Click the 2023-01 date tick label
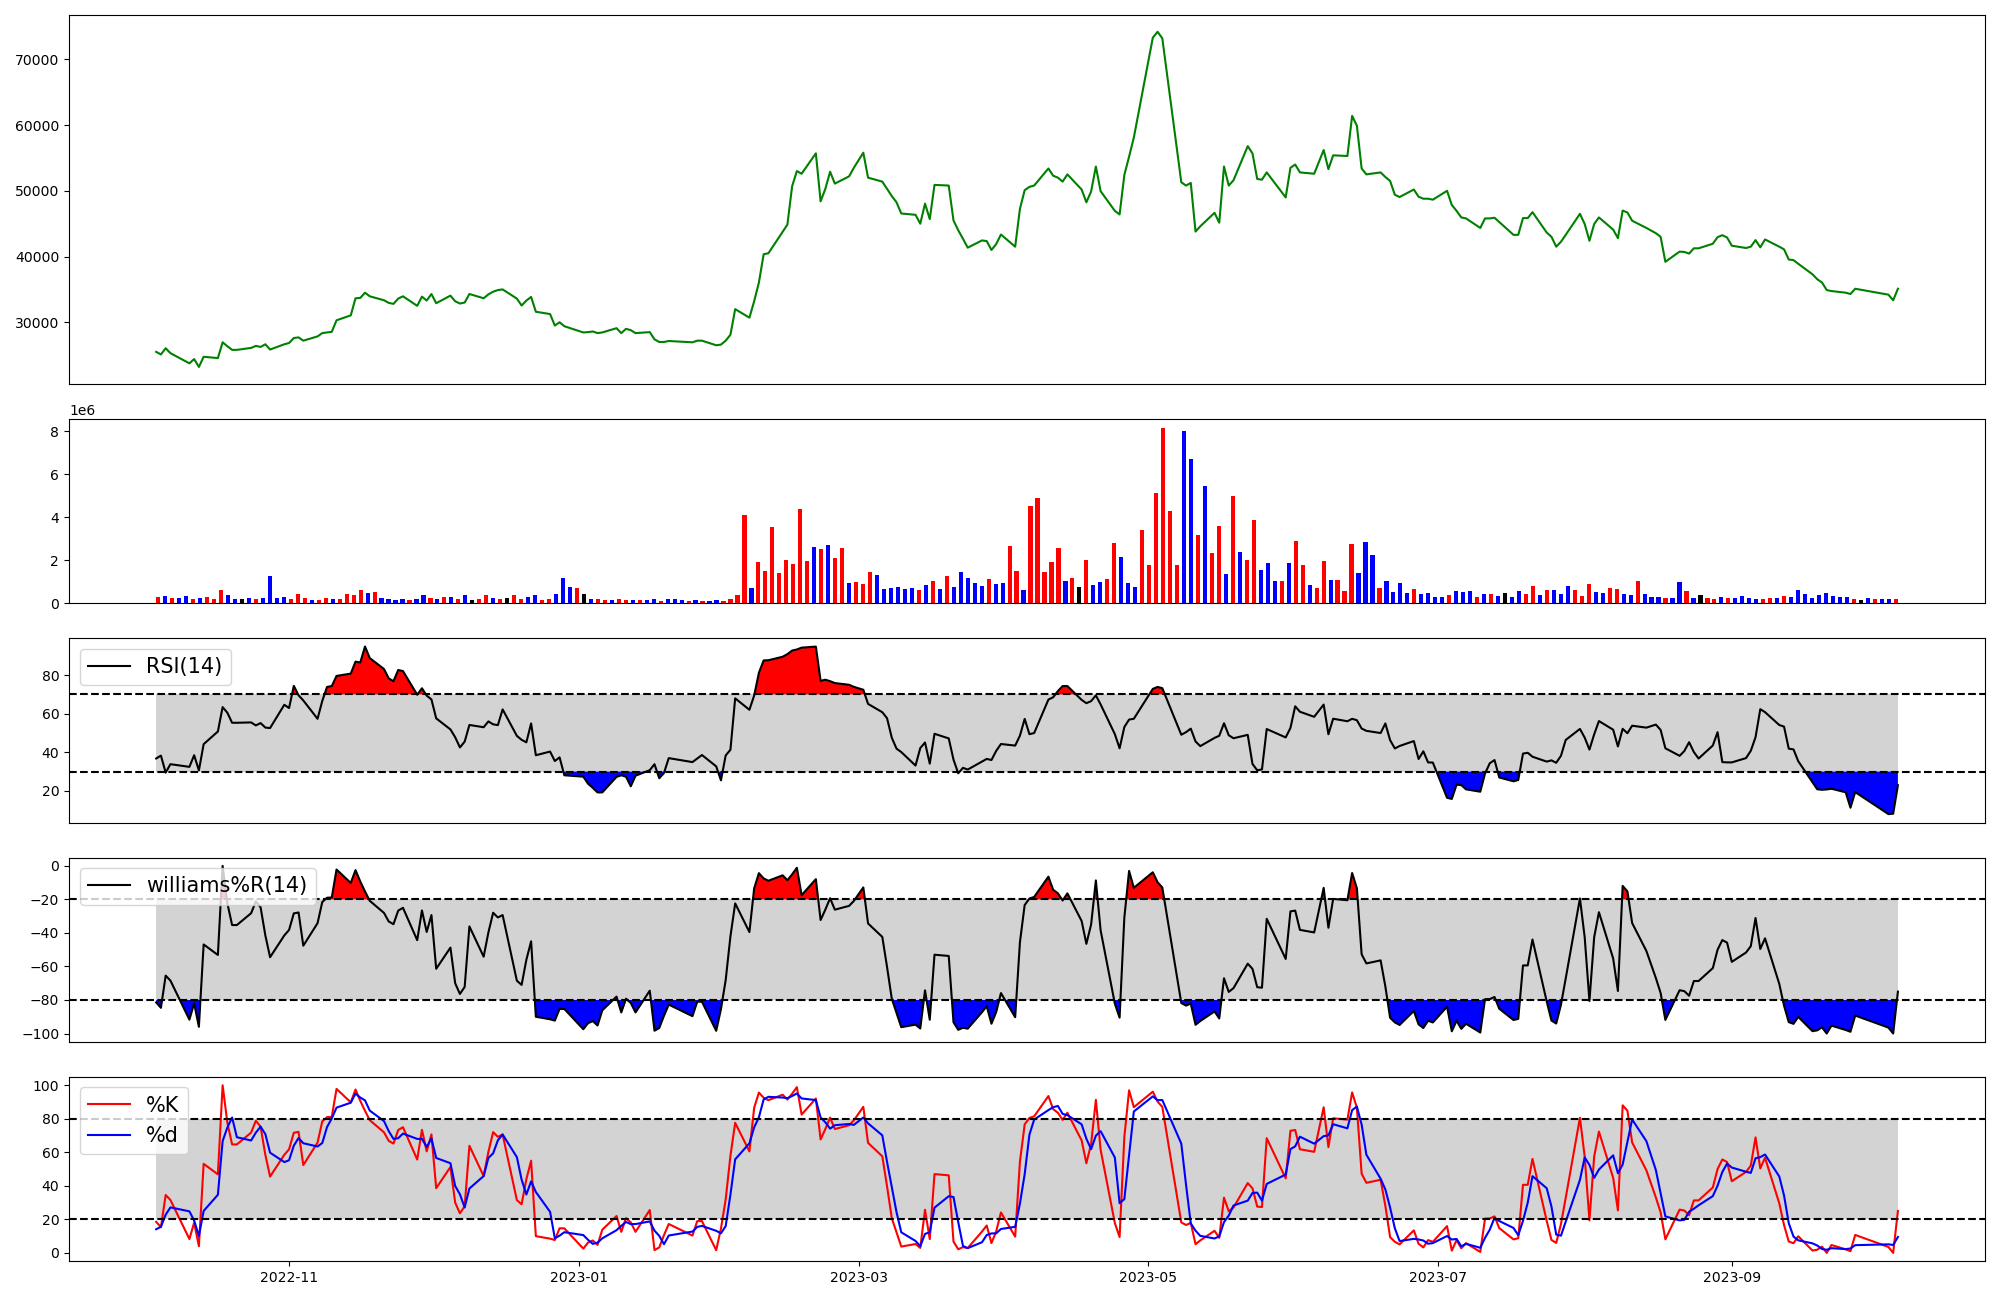 point(579,1277)
